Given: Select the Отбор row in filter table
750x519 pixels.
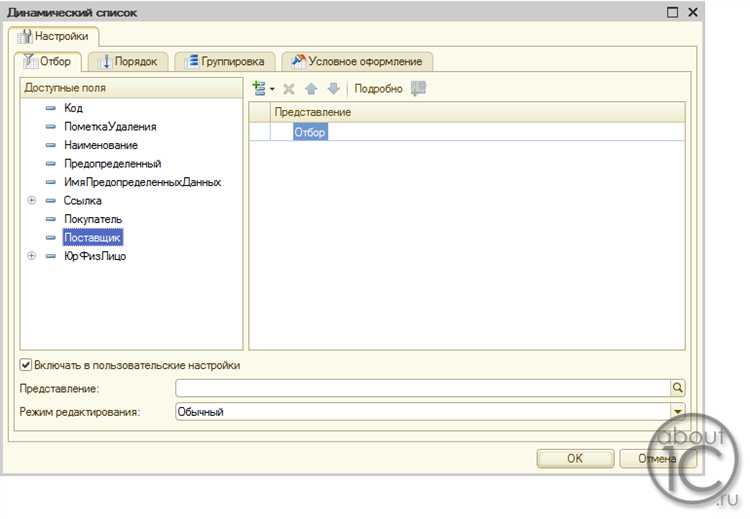Looking at the screenshot, I should click(x=467, y=132).
